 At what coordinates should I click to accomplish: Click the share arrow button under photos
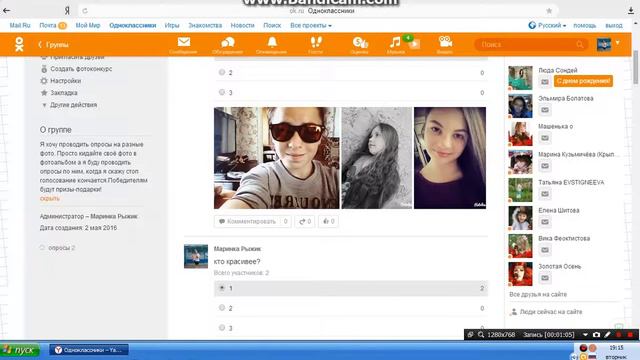305,221
